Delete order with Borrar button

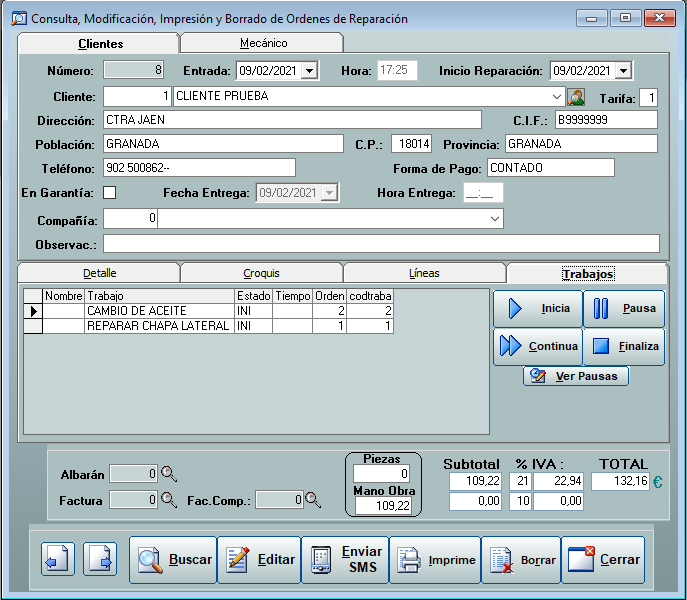[x=521, y=560]
